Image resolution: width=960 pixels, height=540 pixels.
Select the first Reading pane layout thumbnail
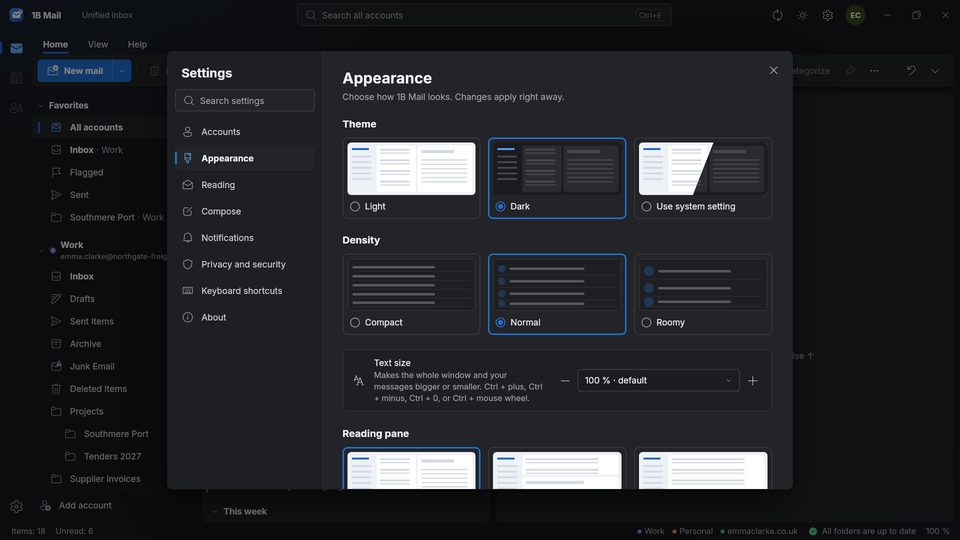pos(411,470)
